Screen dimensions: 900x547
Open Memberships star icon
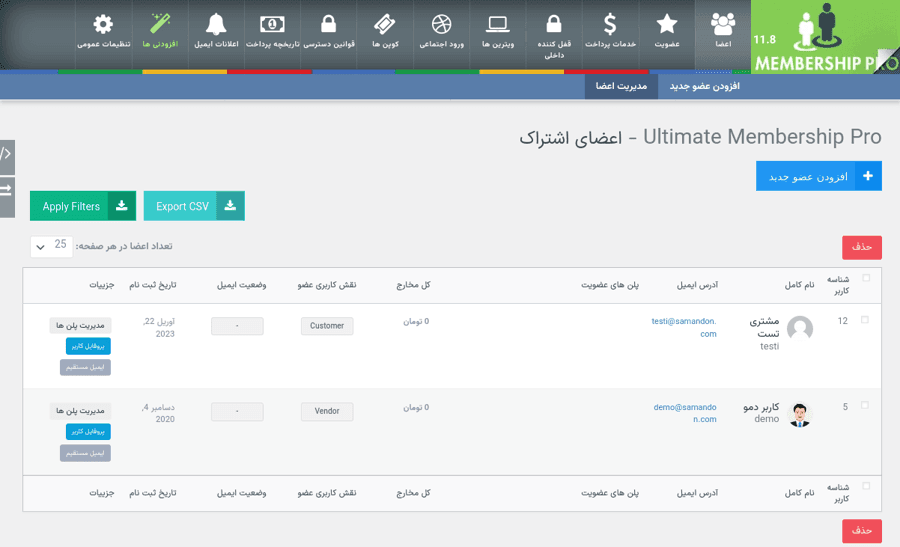(666, 25)
